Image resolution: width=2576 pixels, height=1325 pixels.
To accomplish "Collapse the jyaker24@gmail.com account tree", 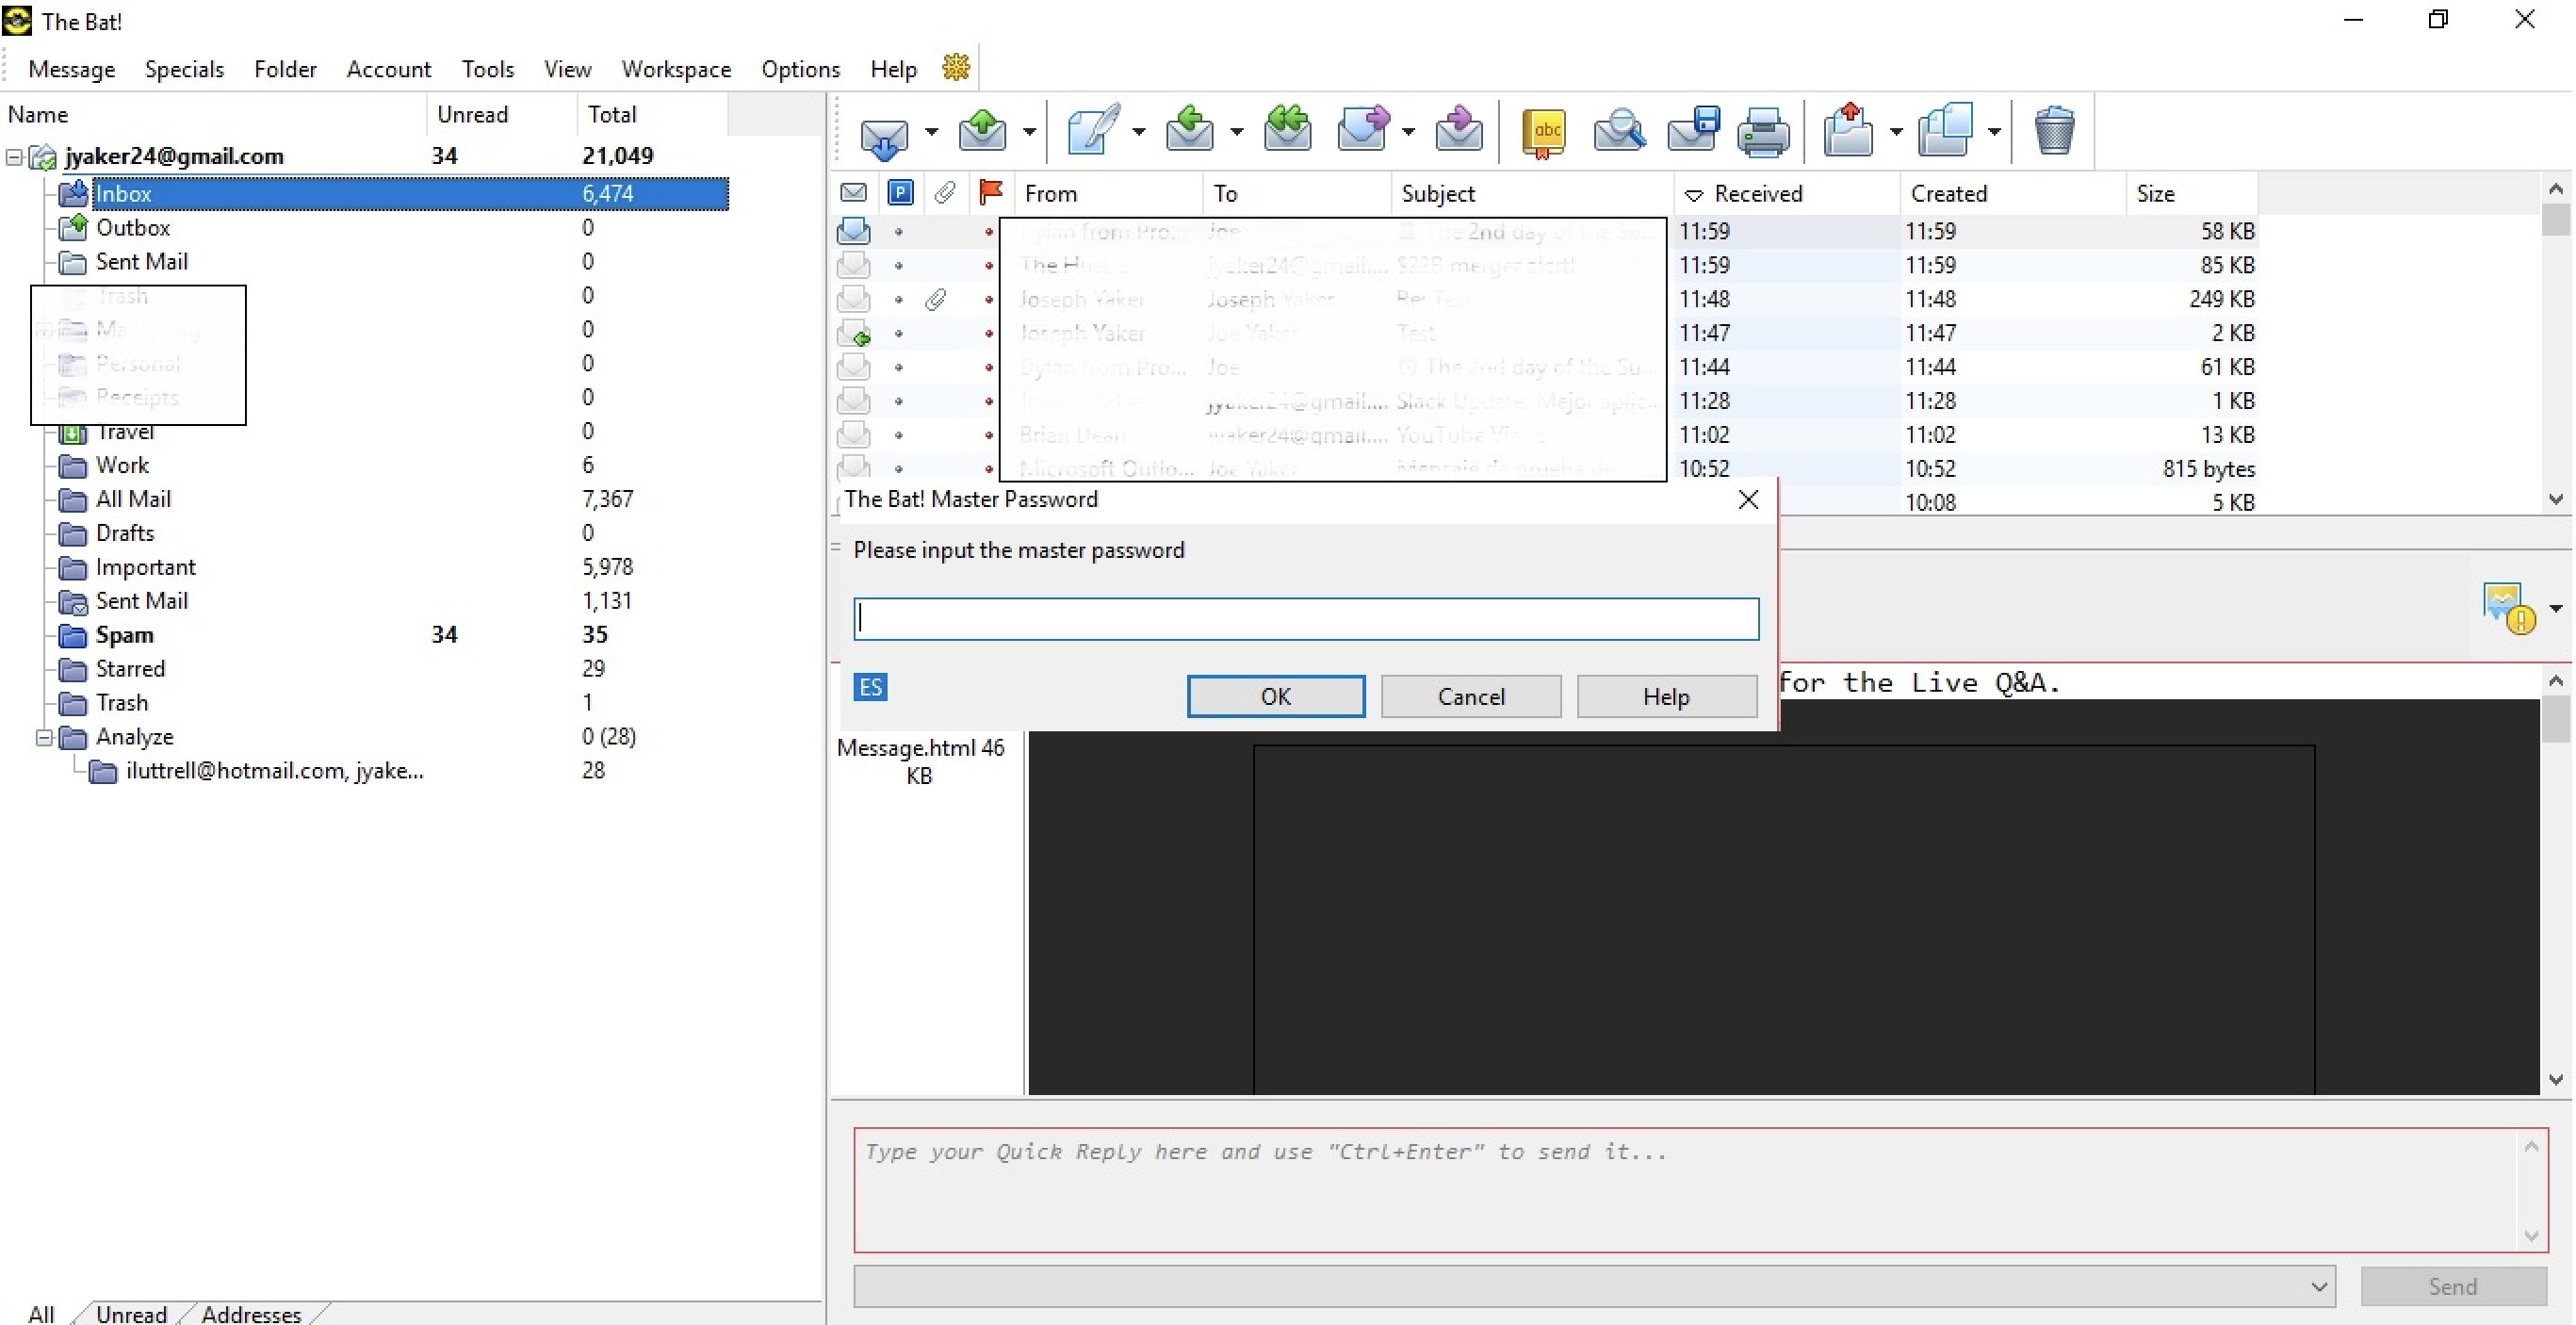I will pos(14,157).
